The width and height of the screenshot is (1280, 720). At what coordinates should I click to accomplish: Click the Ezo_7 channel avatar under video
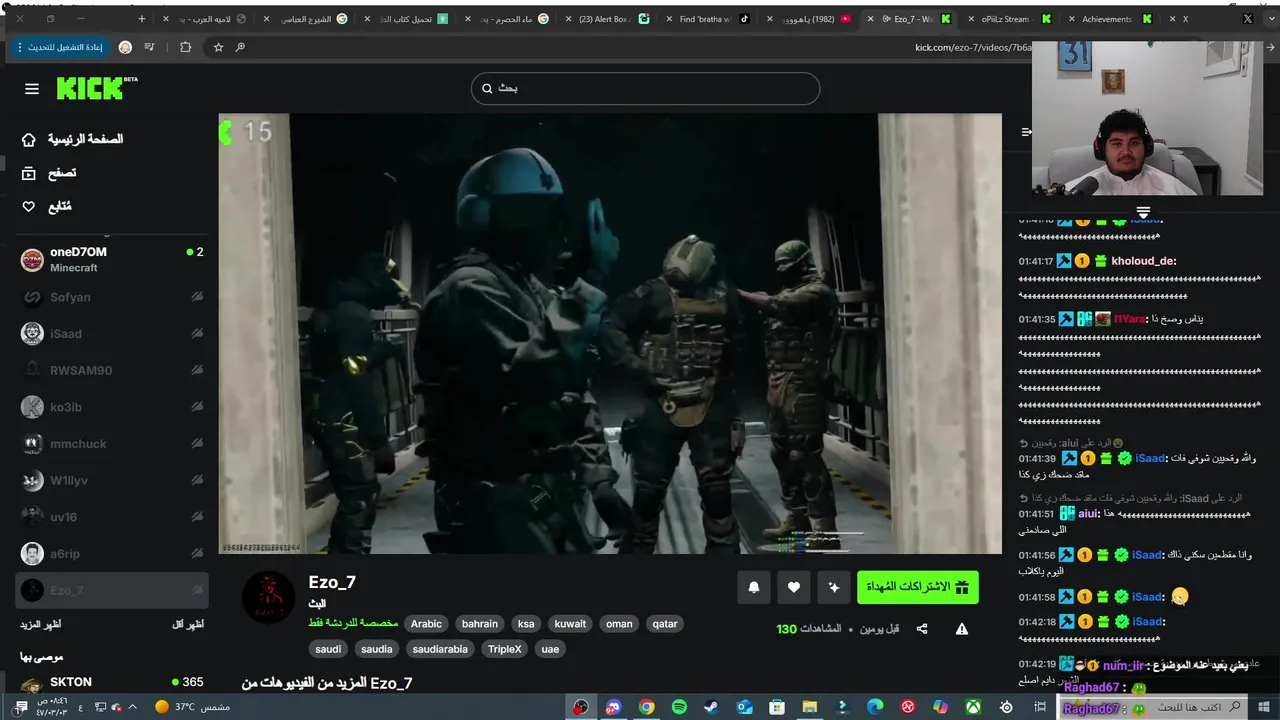(x=269, y=599)
